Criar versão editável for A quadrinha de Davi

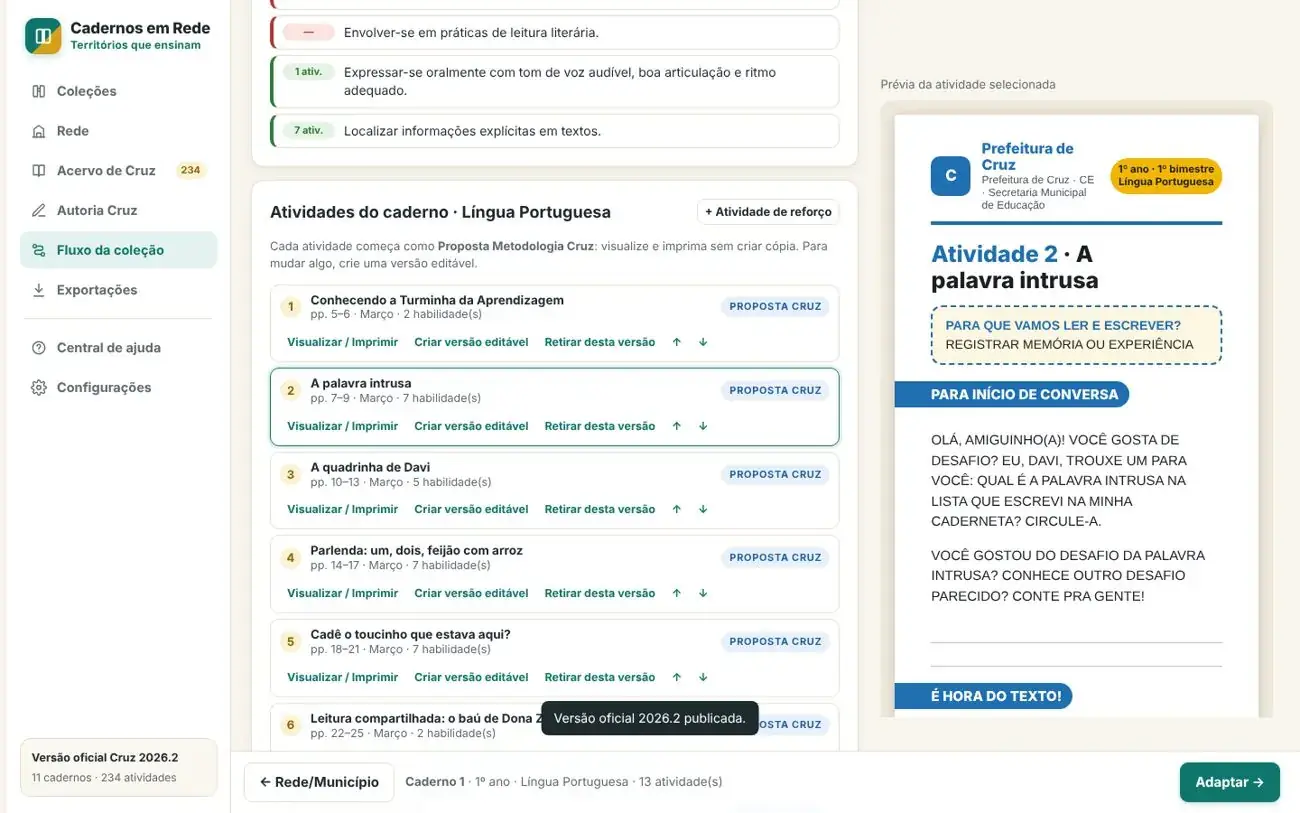click(471, 509)
